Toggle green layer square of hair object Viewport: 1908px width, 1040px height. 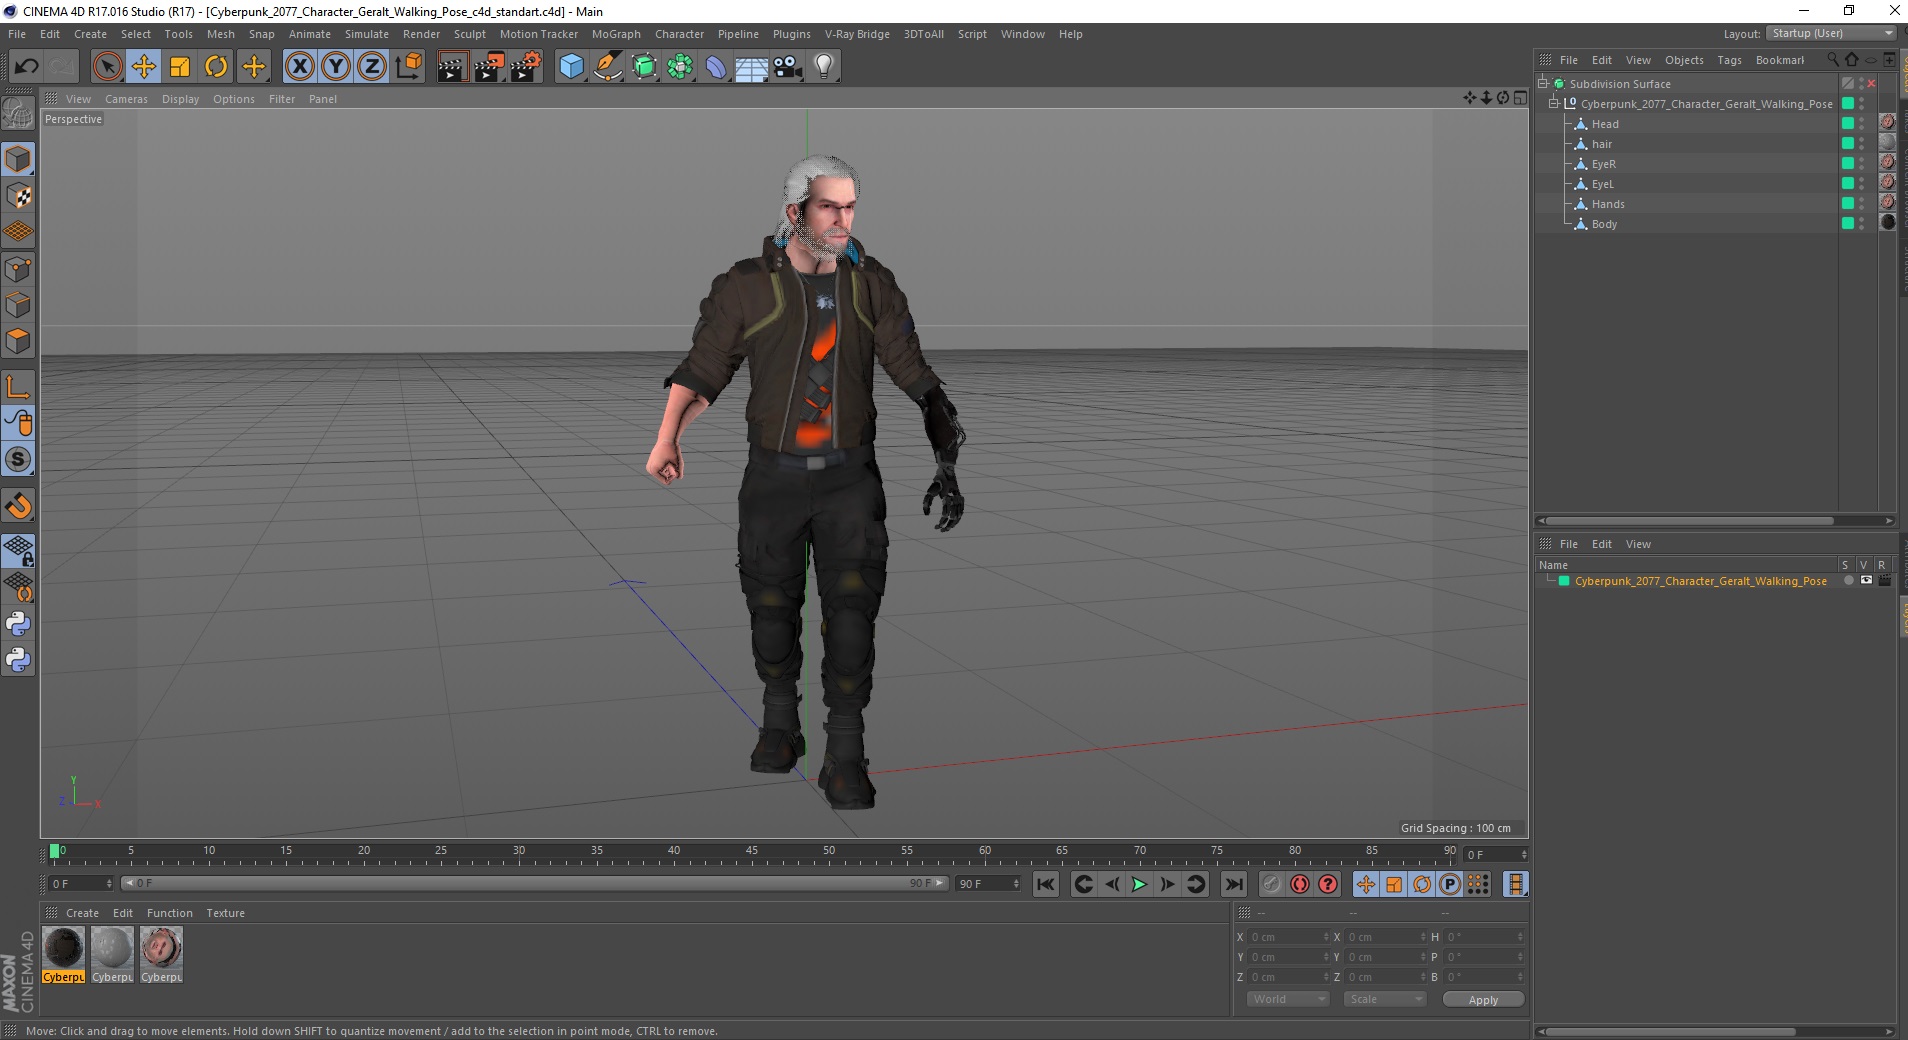tap(1848, 143)
